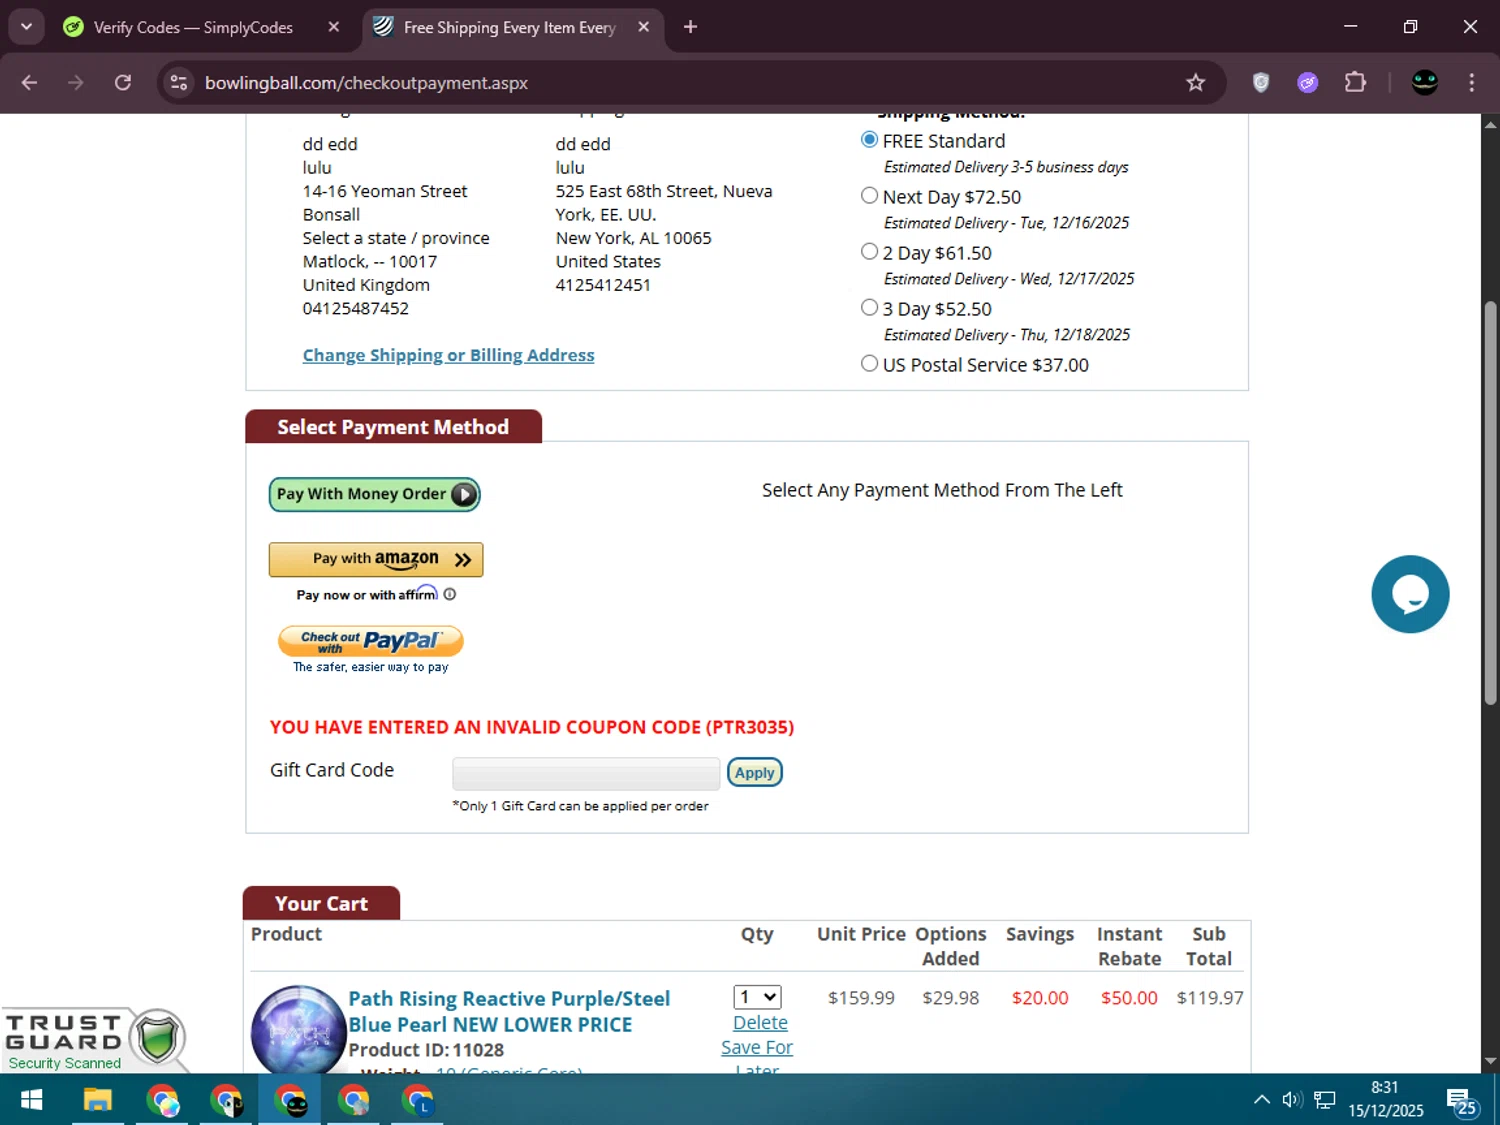1500x1125 pixels.
Task: Open the Chrome taskbar icon with the L badge
Action: click(x=418, y=1100)
